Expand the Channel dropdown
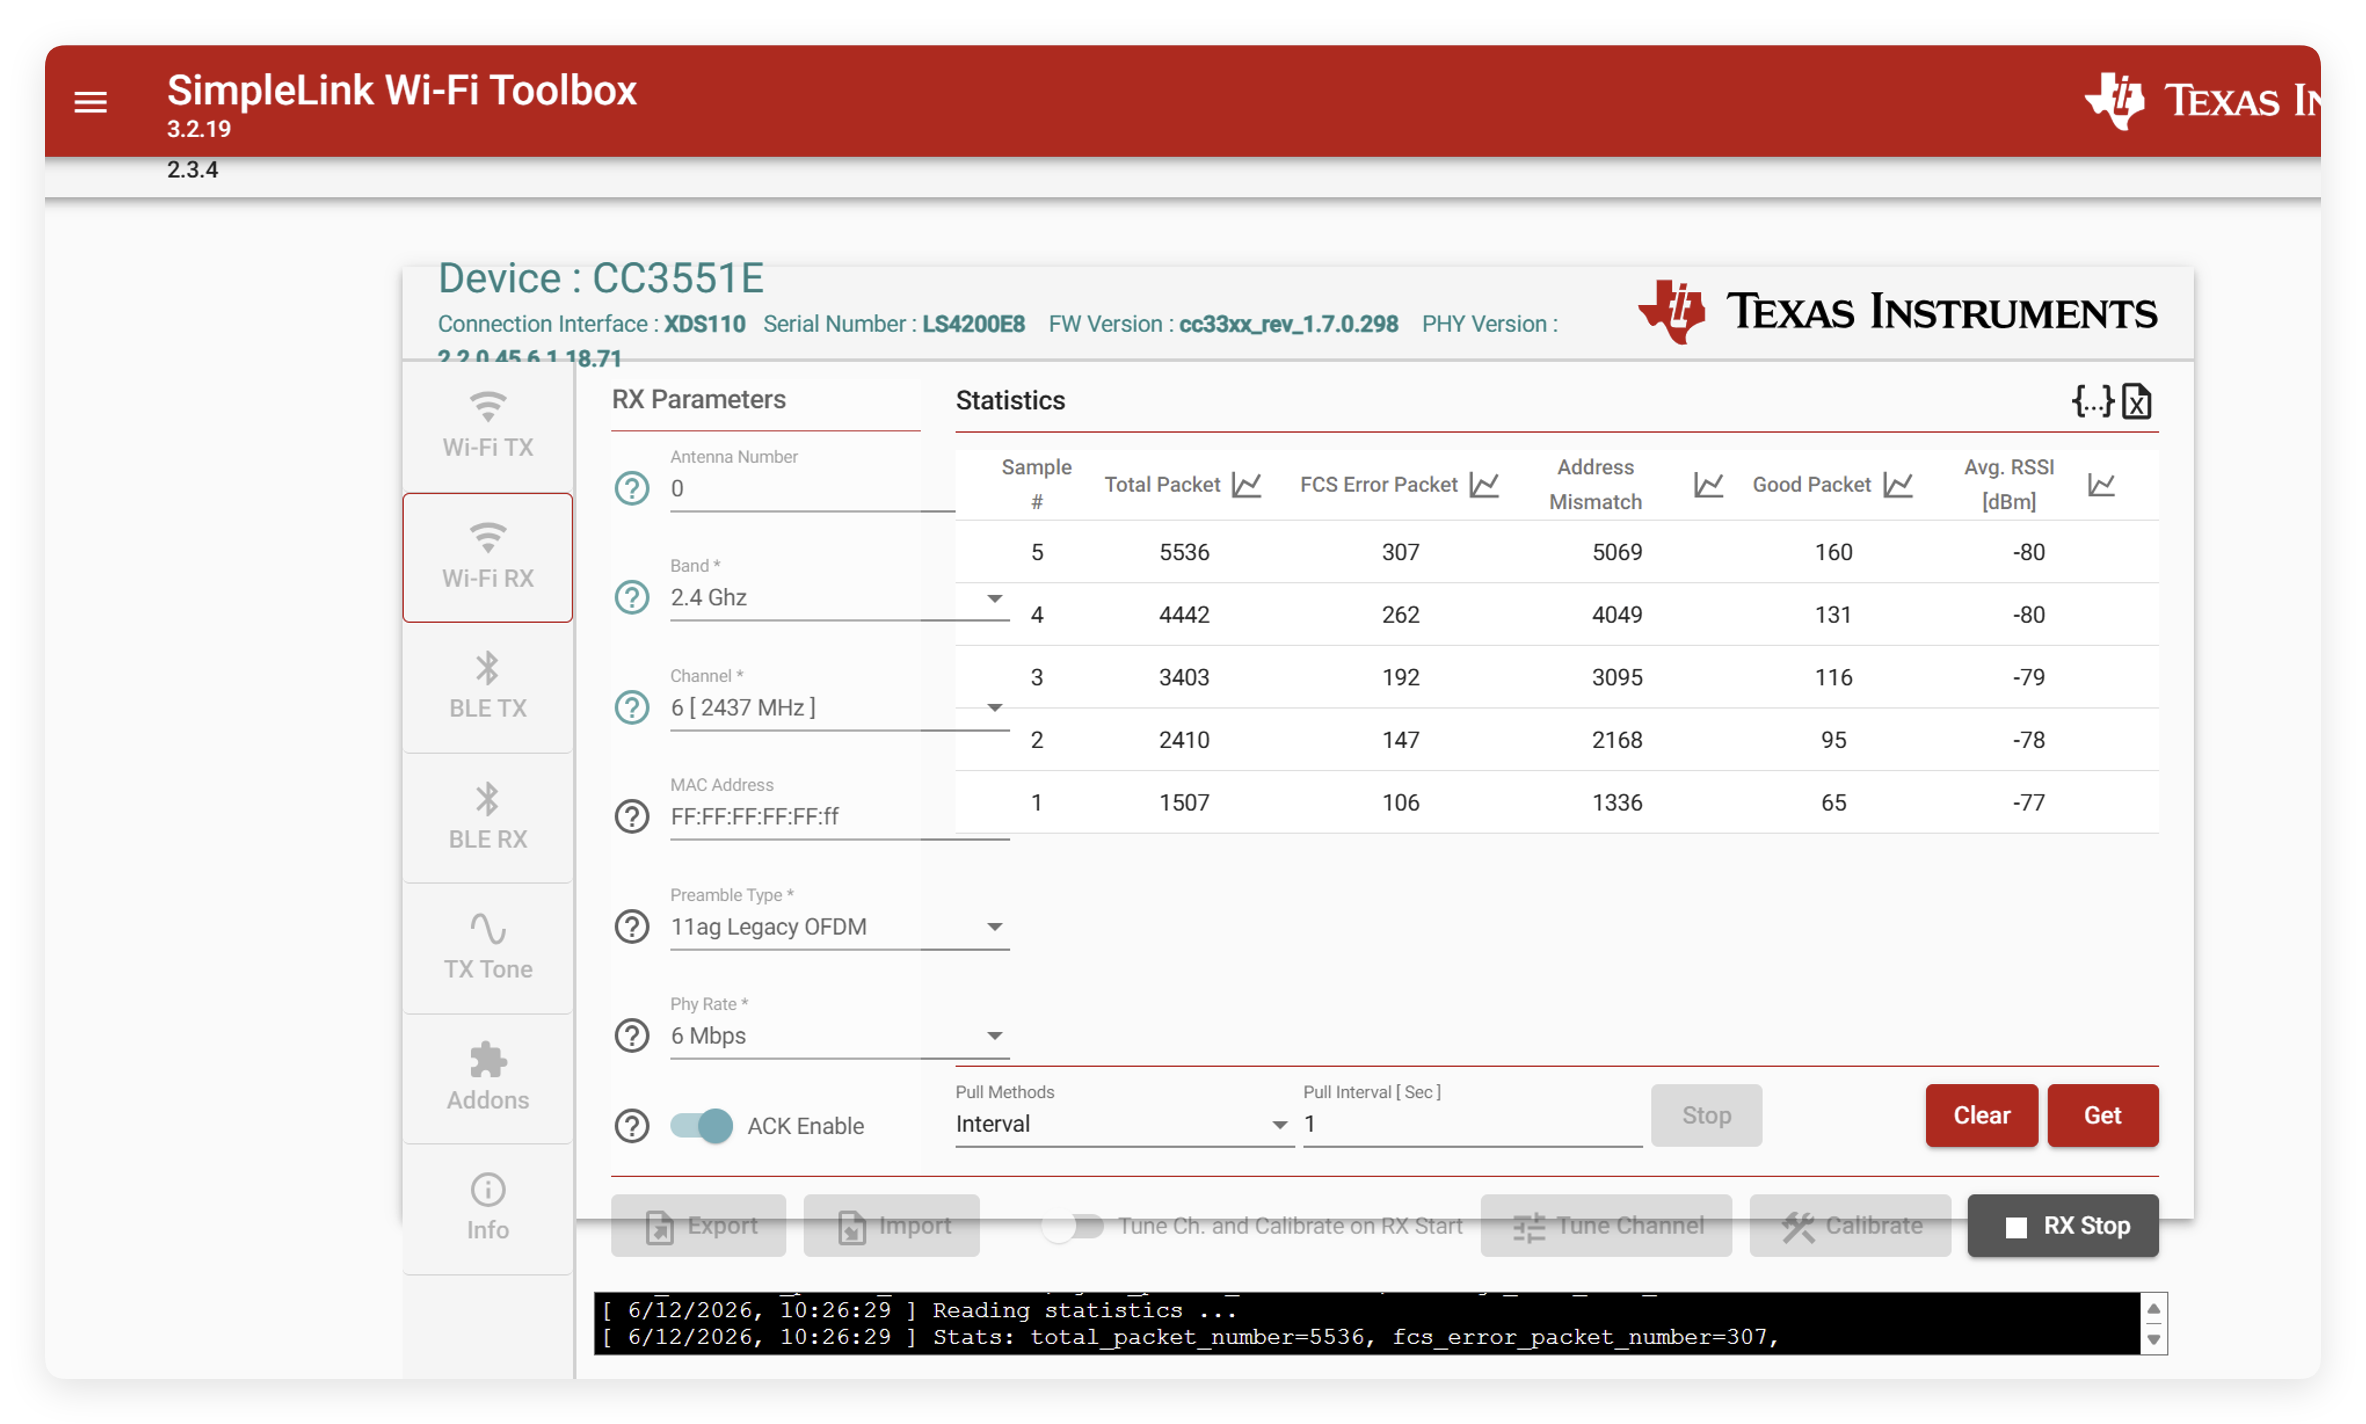2366x1424 pixels. (994, 708)
